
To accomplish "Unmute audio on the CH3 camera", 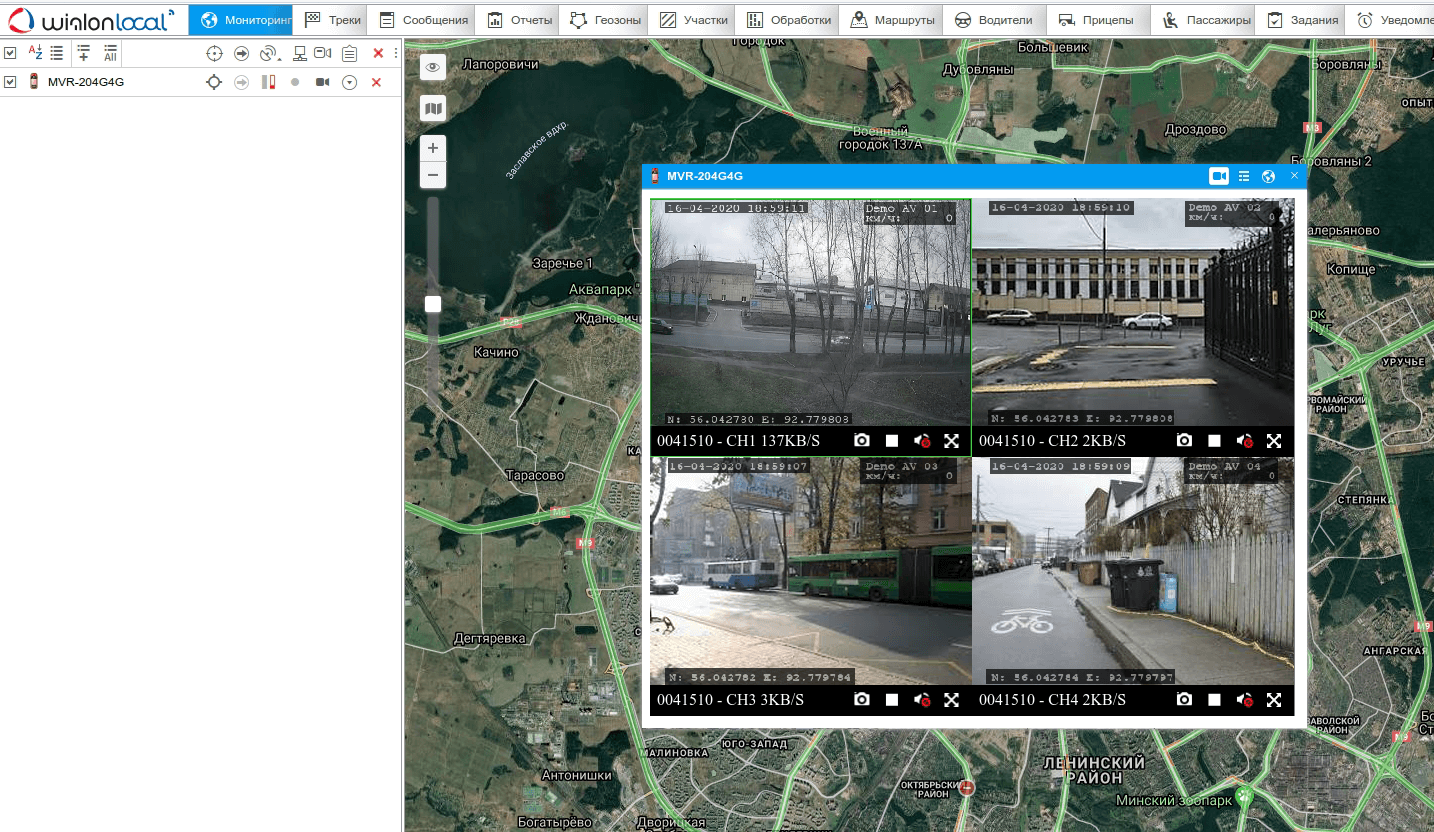I will click(922, 700).
